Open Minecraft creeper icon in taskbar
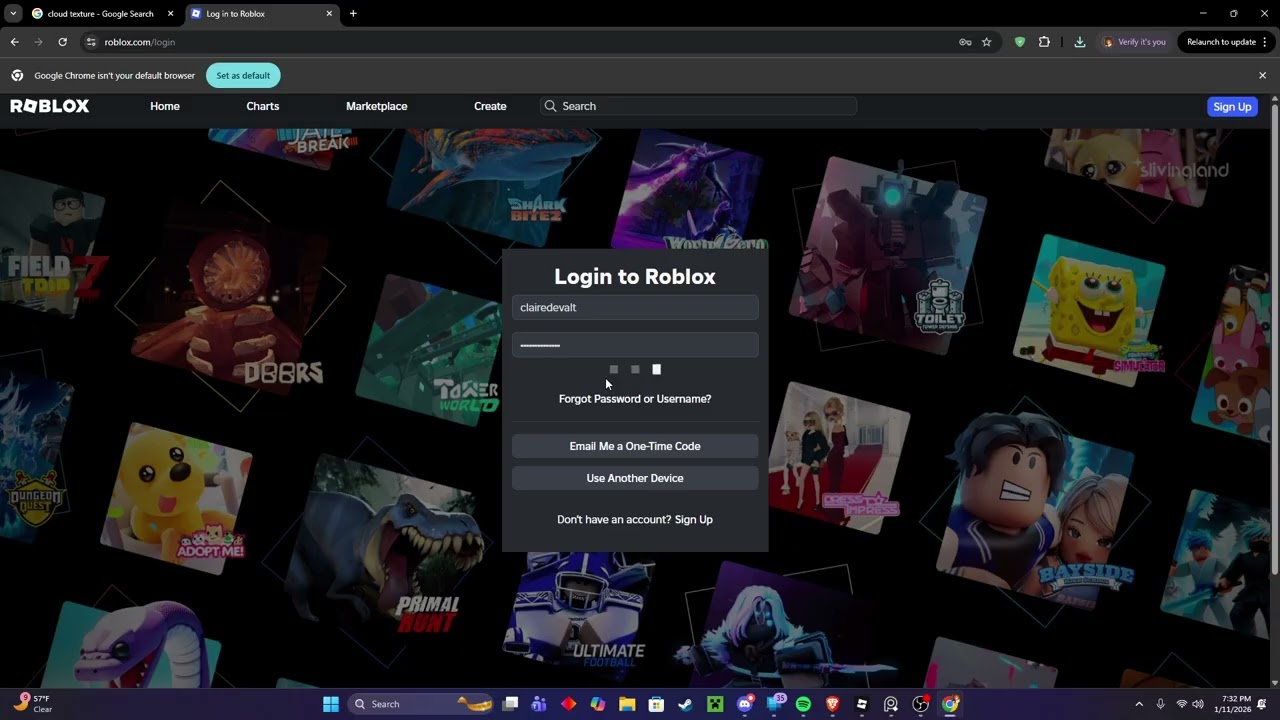The image size is (1280, 720). tap(715, 704)
